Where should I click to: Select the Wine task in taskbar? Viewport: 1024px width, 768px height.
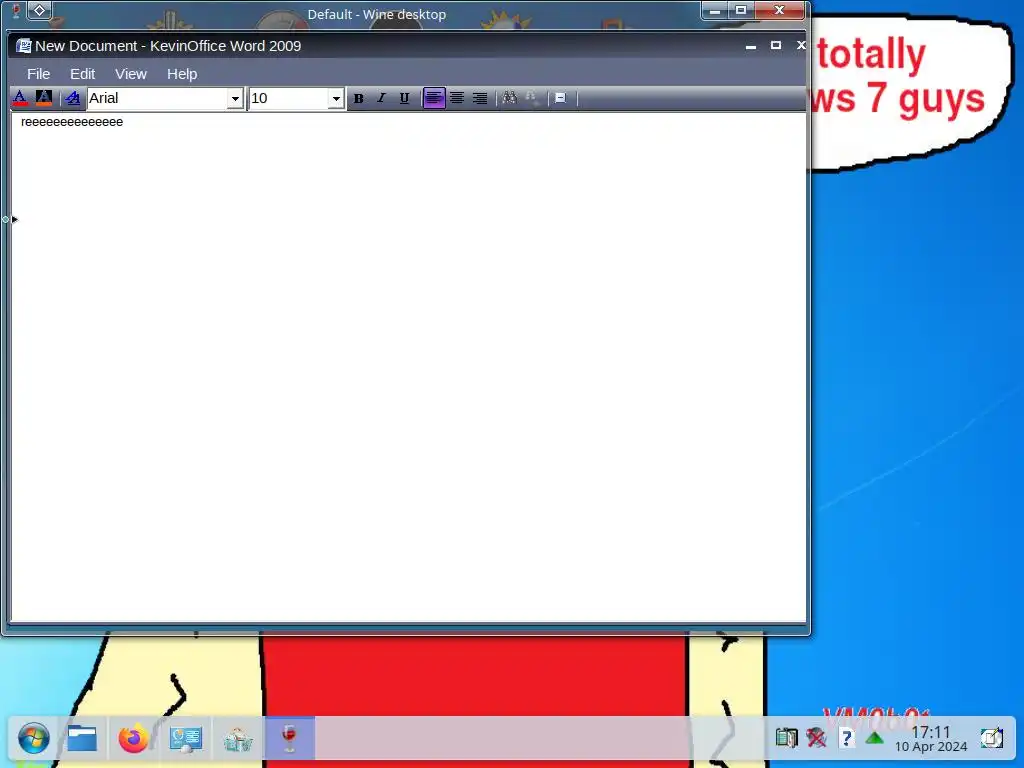tap(290, 739)
